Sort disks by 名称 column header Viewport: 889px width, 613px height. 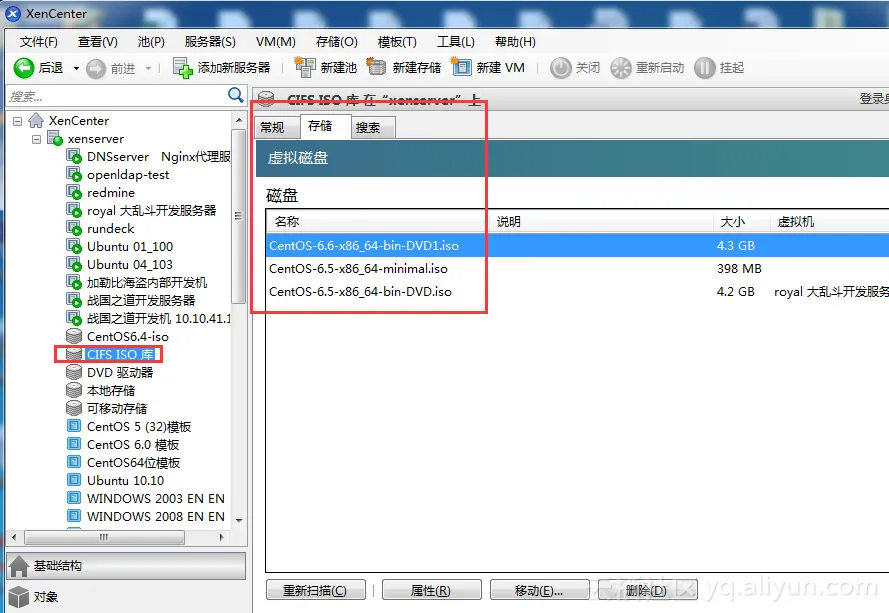[377, 222]
